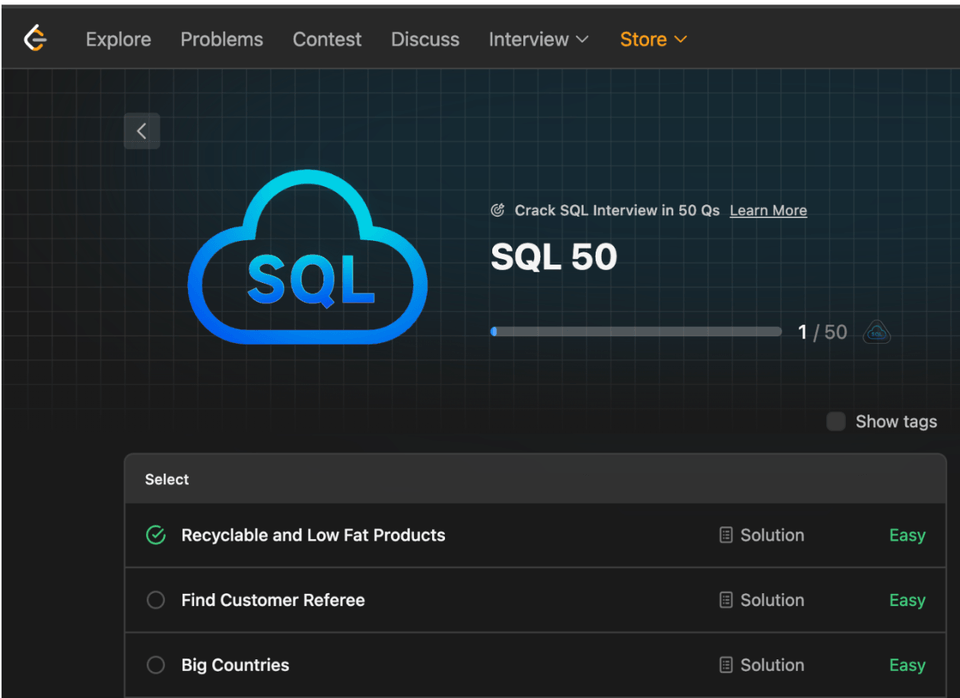Screen dimensions: 960x698
Task: Open the Big Countries problem
Action: pyautogui.click(x=235, y=665)
